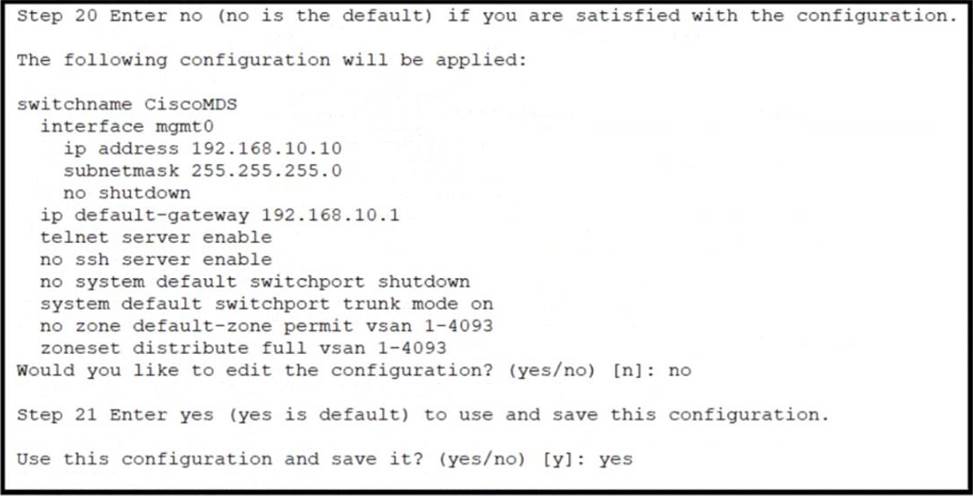This screenshot has width=973, height=496.
Task: Click the zoneset distribute full vsan line
Action: [243, 348]
